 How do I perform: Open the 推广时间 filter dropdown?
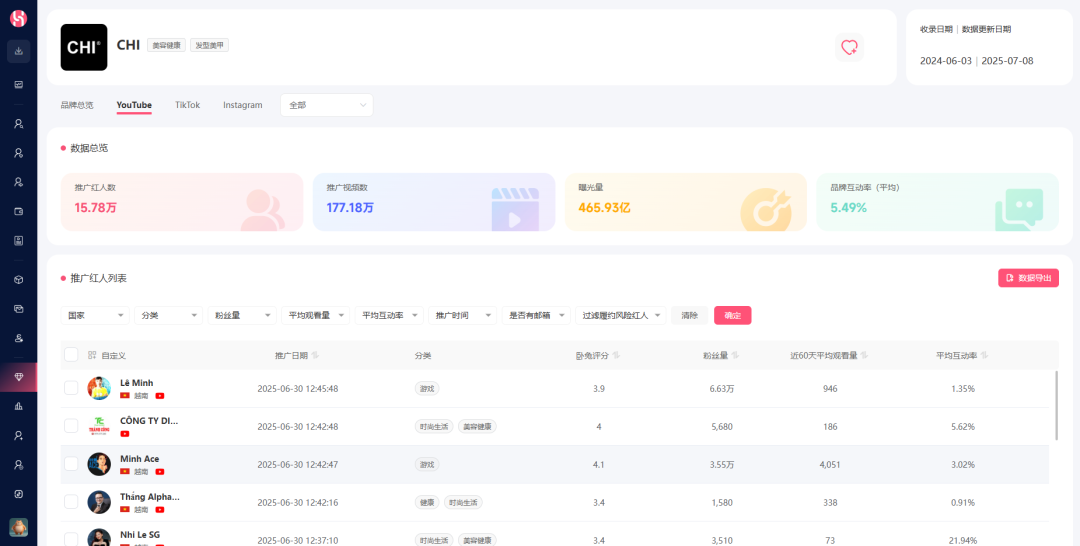(462, 315)
